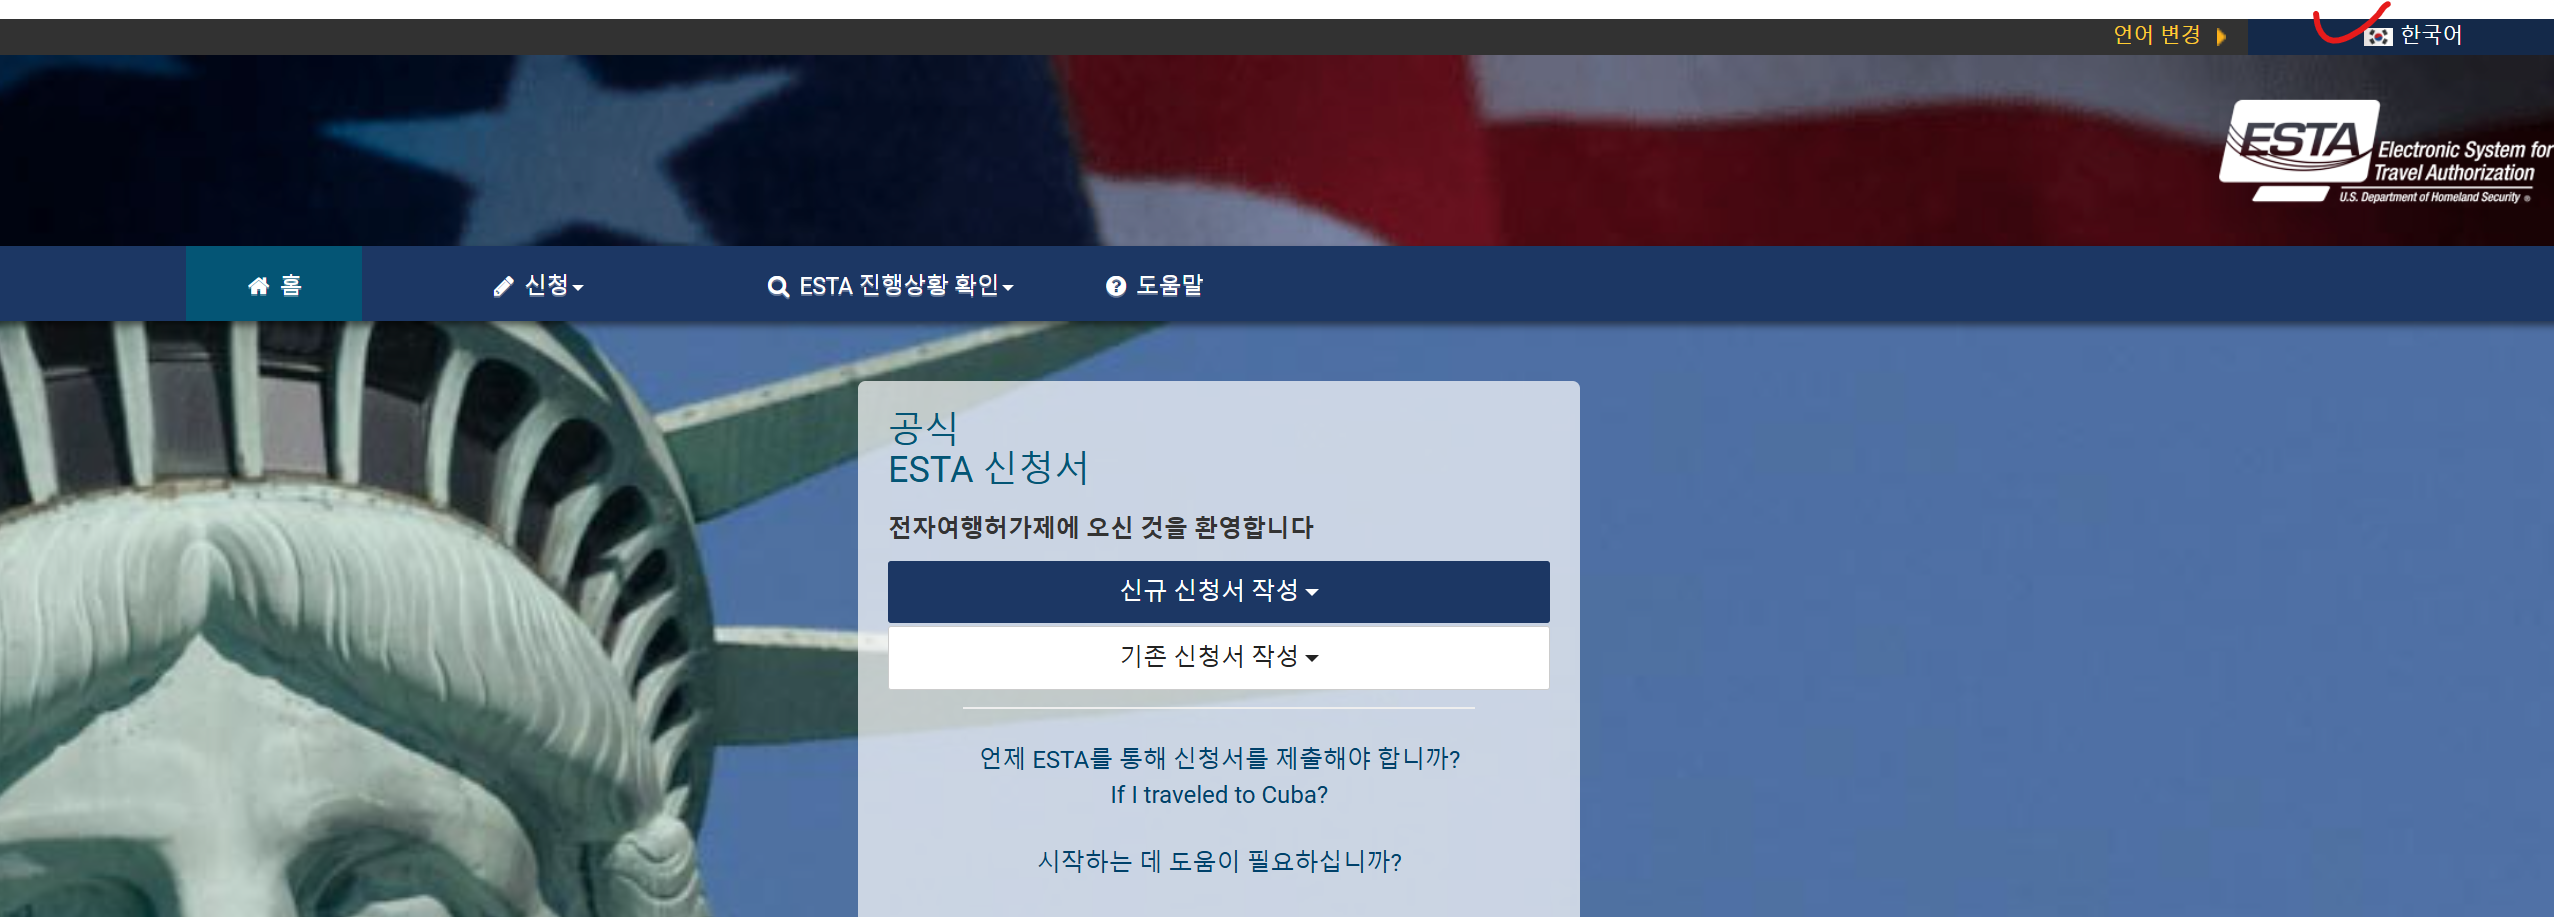Viewport: 2554px width, 917px height.
Task: Go to the 홈 tab
Action: 274,285
